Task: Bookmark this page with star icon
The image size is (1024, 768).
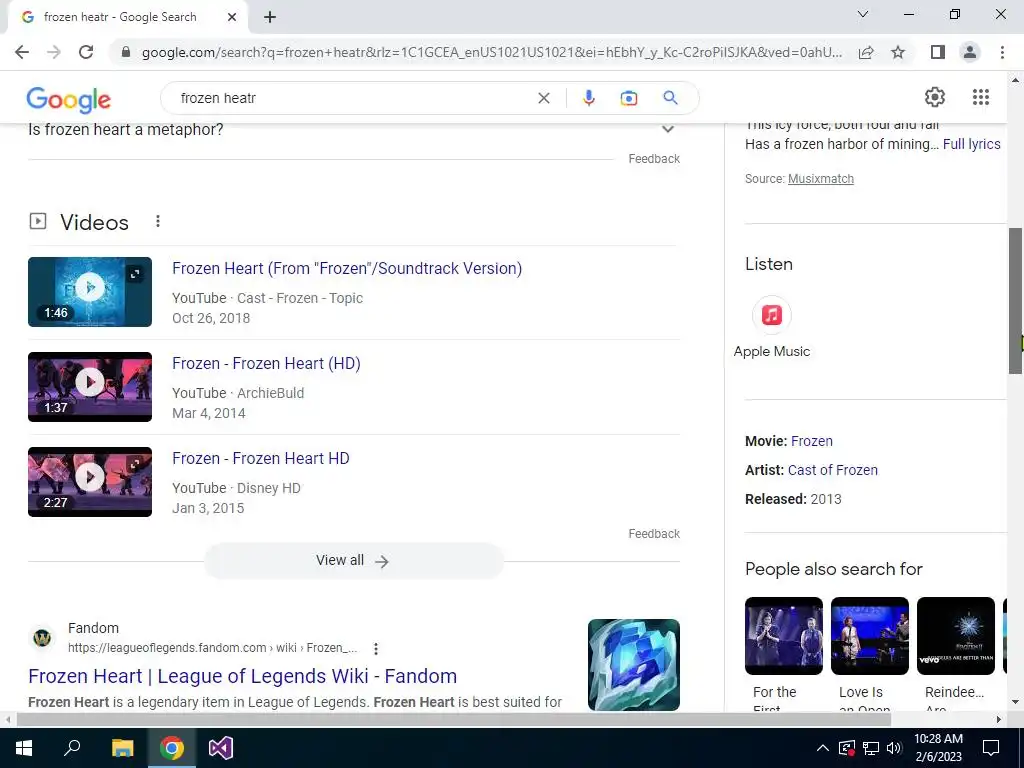Action: [x=898, y=52]
